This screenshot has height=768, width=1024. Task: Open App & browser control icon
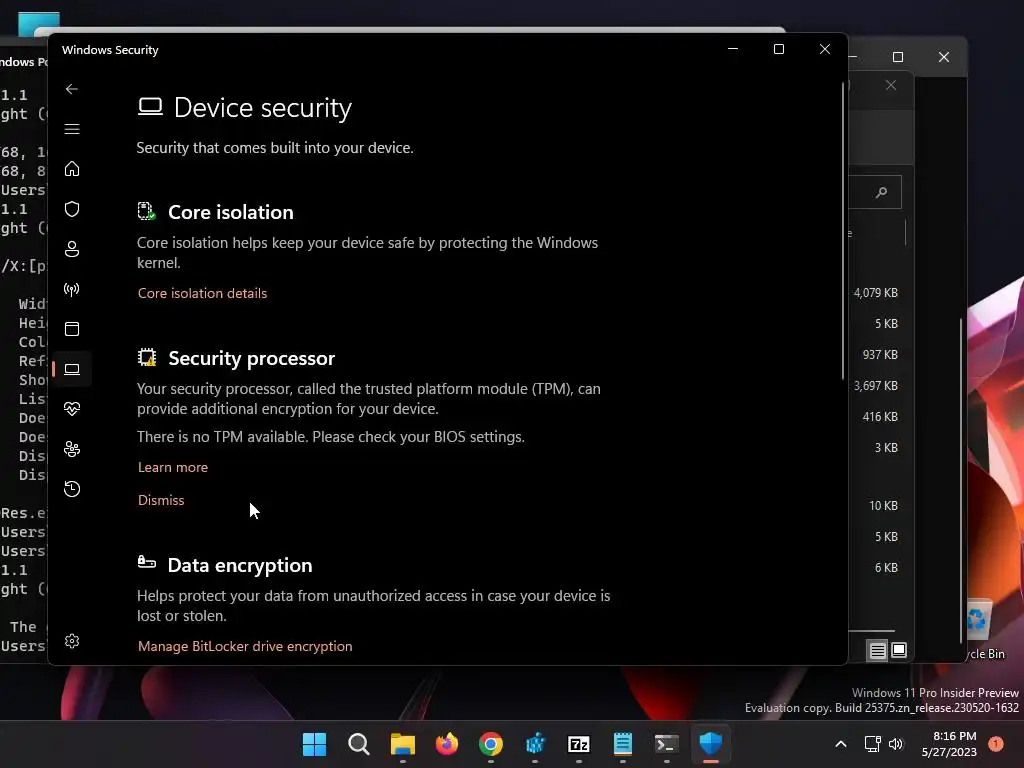tap(72, 329)
